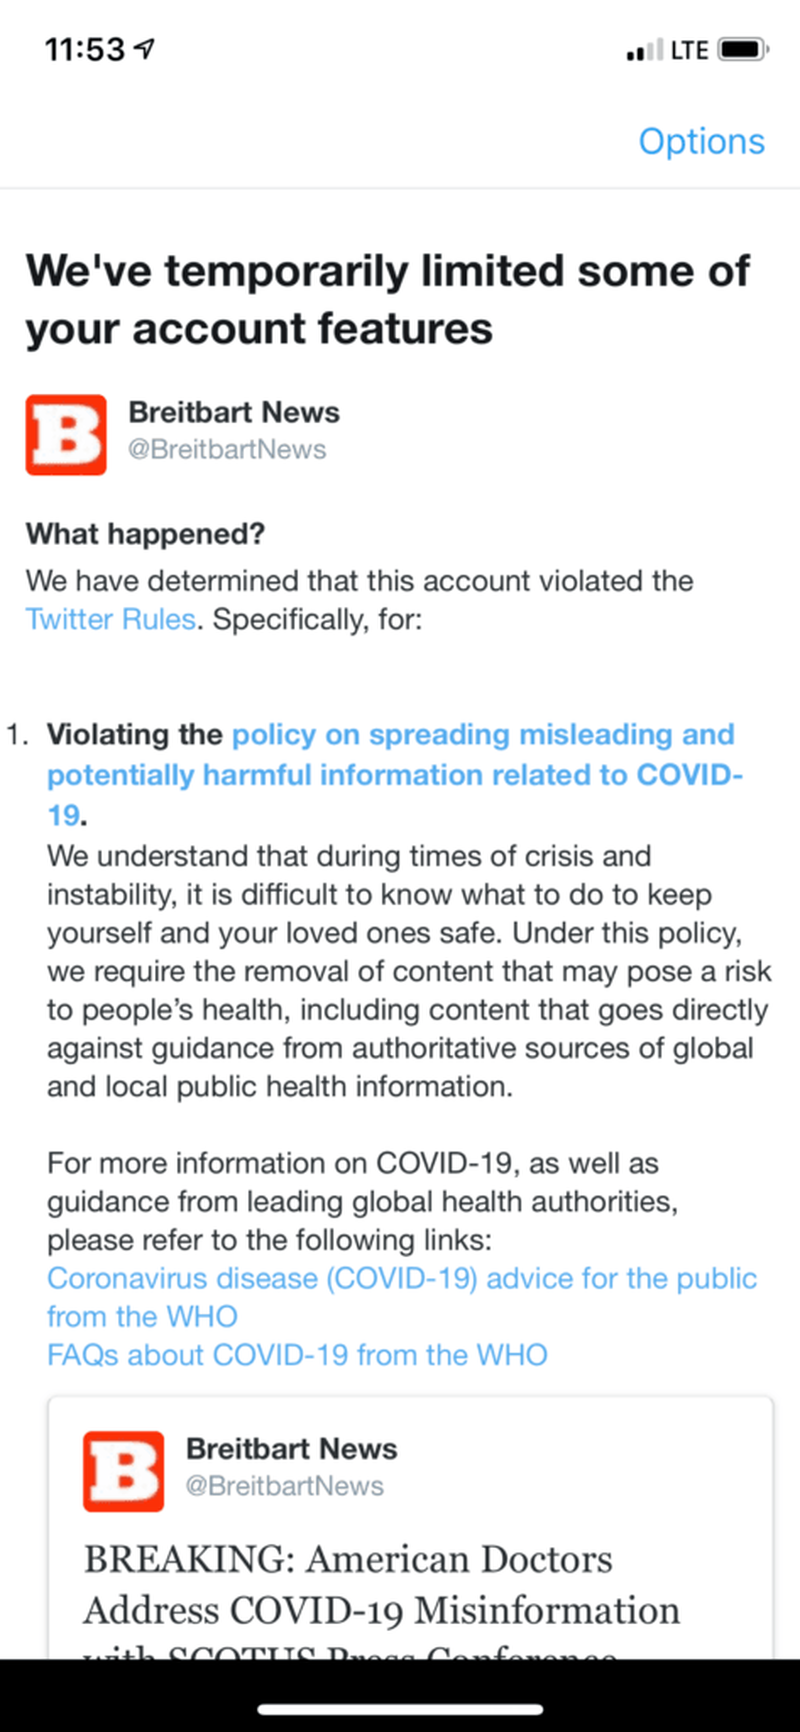Tap the 'temporarily limited' page heading
800x1732 pixels.
tap(388, 299)
